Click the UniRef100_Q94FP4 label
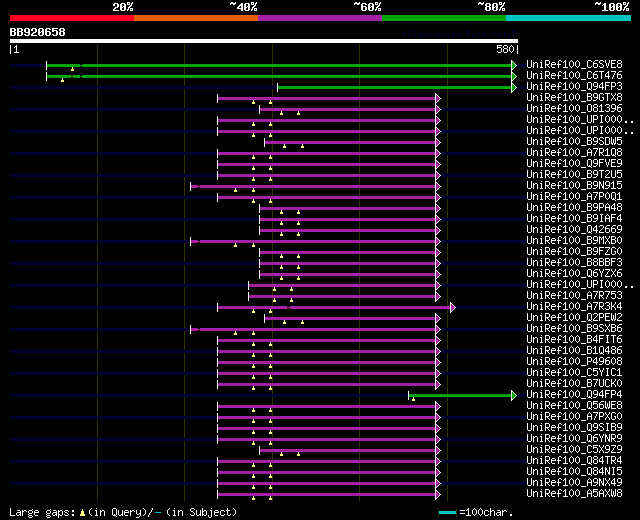 (x=574, y=395)
